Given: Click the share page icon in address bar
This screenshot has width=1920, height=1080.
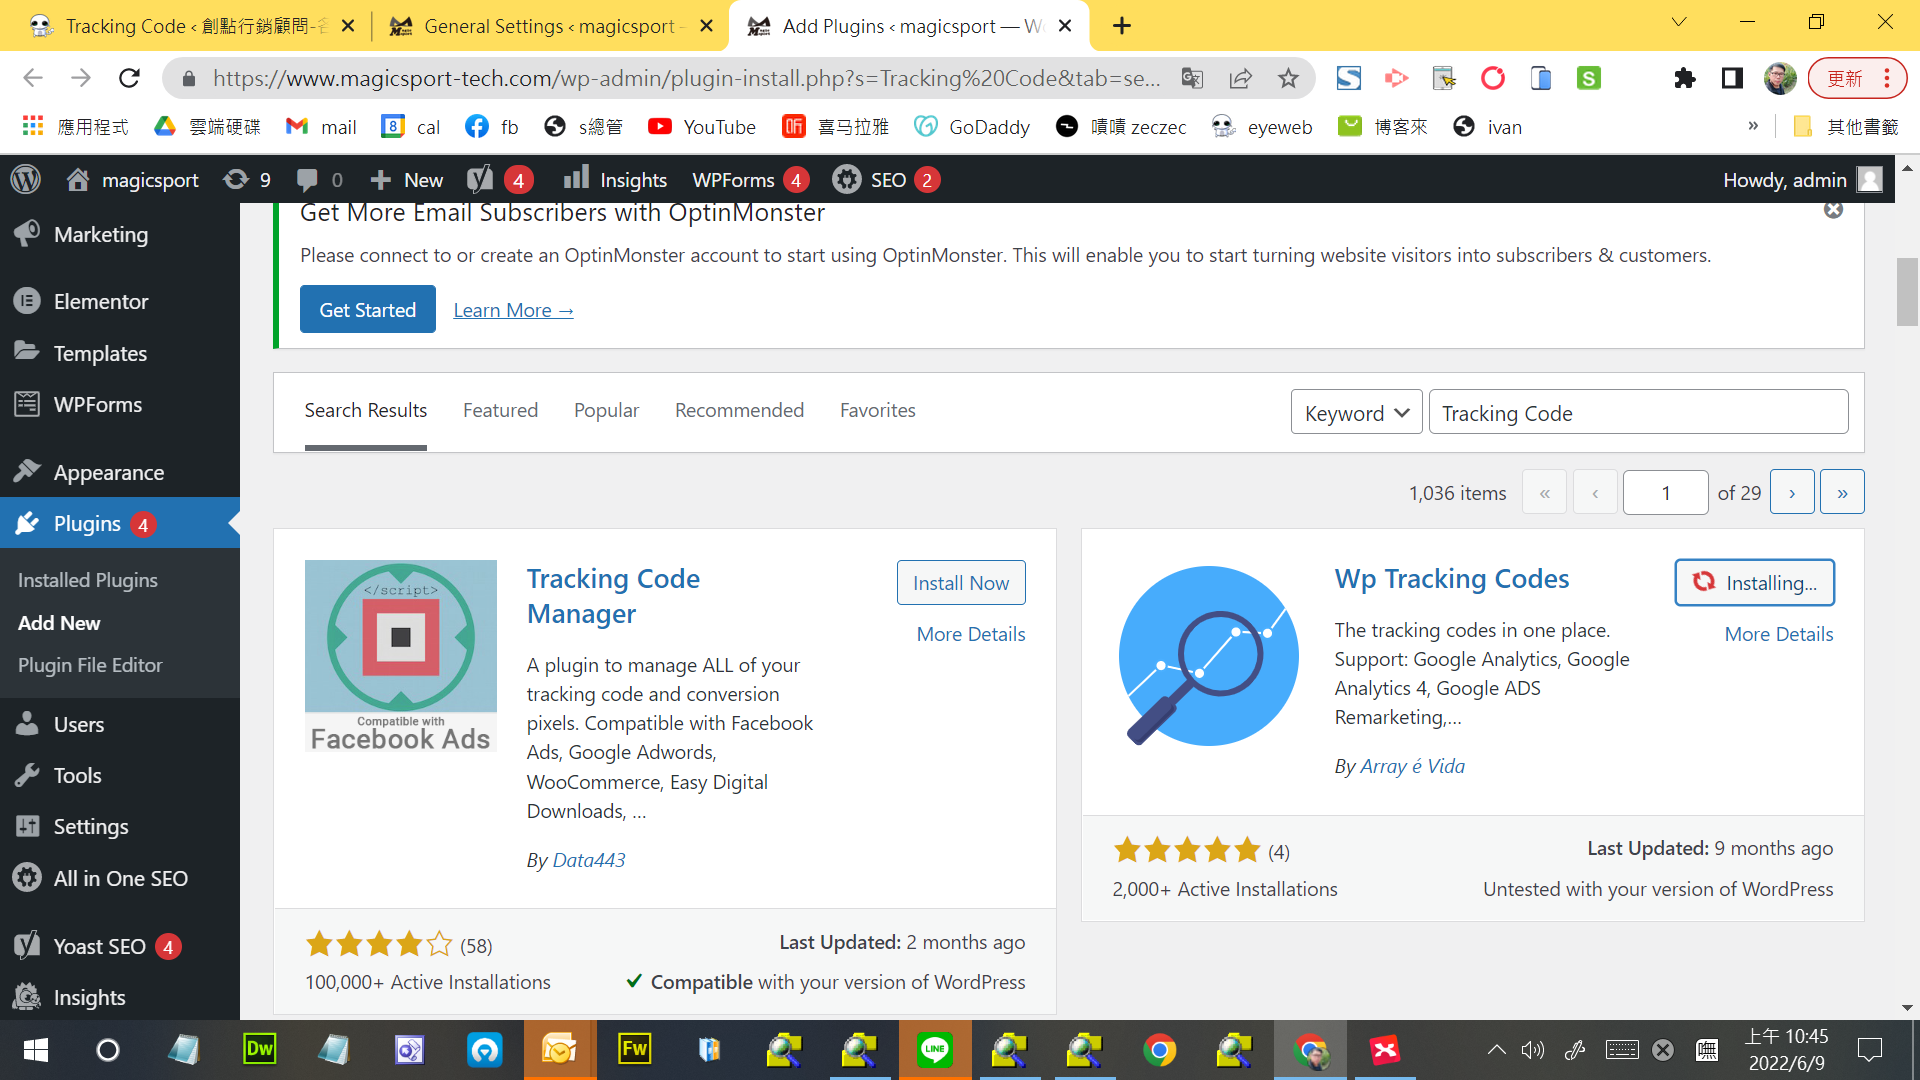Looking at the screenshot, I should pos(1241,78).
